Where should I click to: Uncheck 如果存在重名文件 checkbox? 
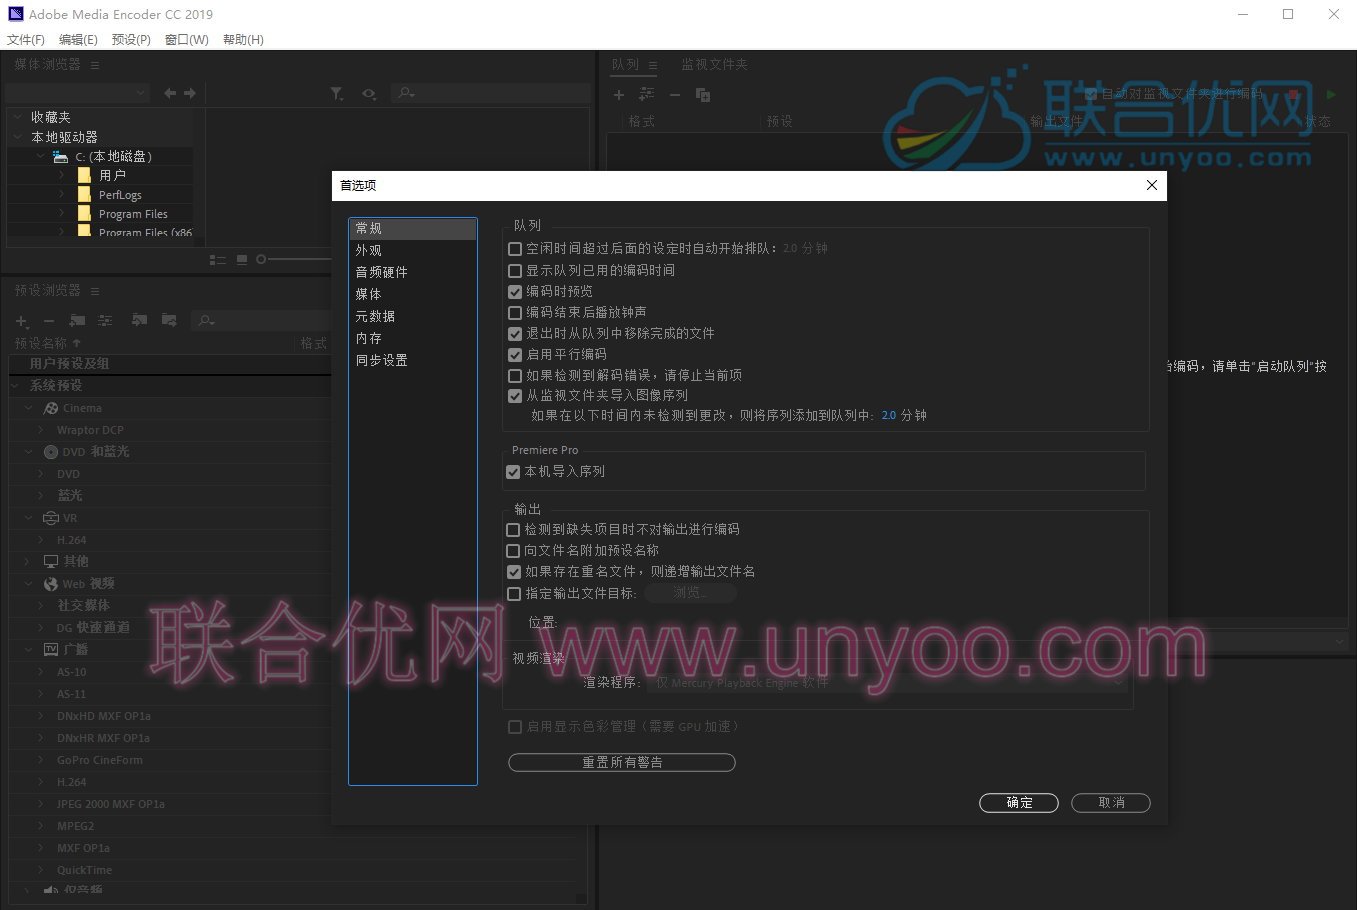[513, 572]
